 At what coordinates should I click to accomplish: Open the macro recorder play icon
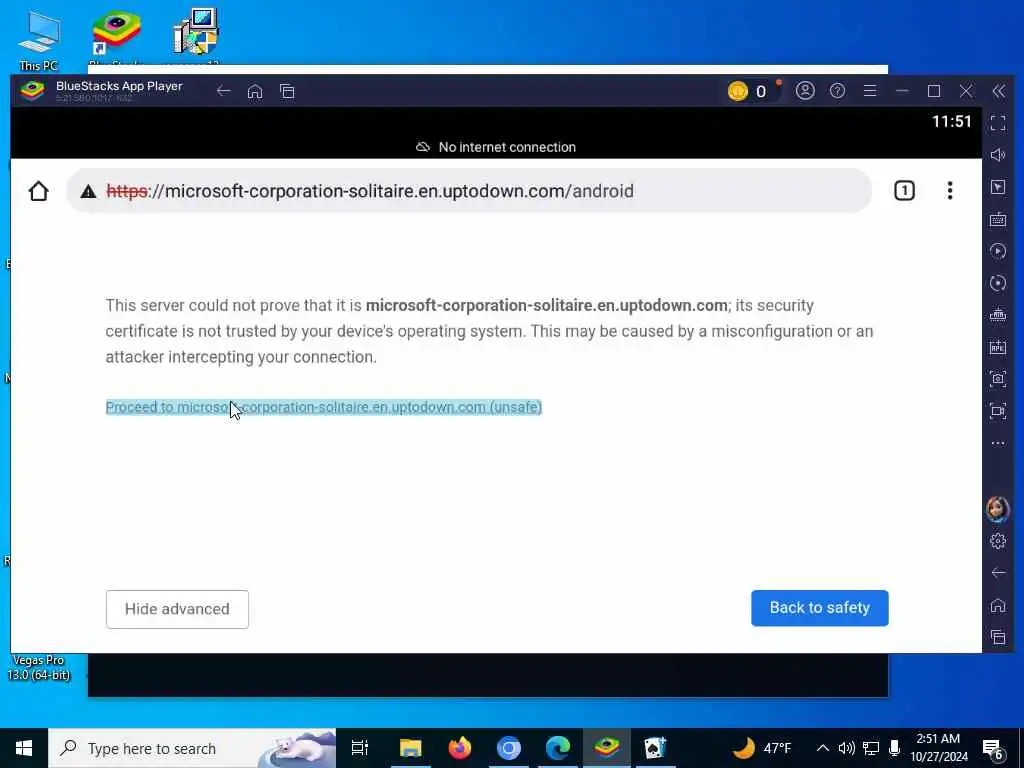(997, 251)
